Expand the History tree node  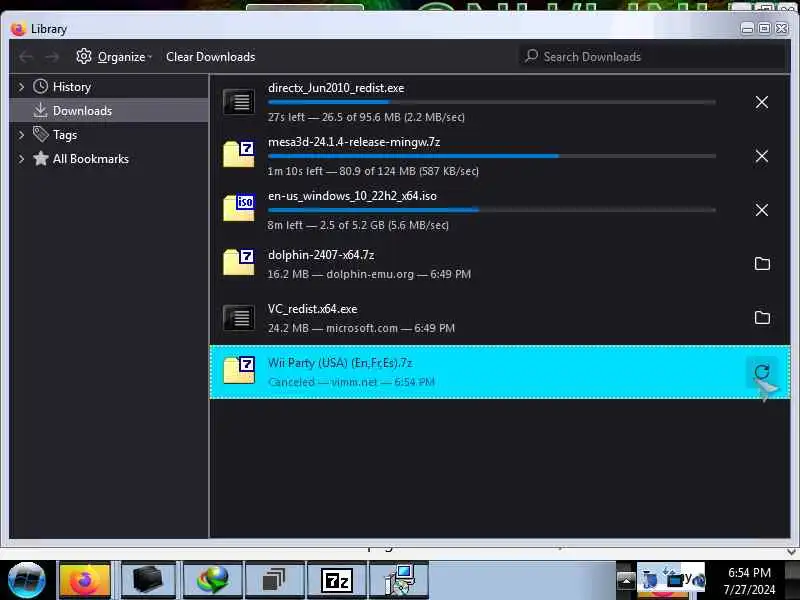tap(21, 87)
